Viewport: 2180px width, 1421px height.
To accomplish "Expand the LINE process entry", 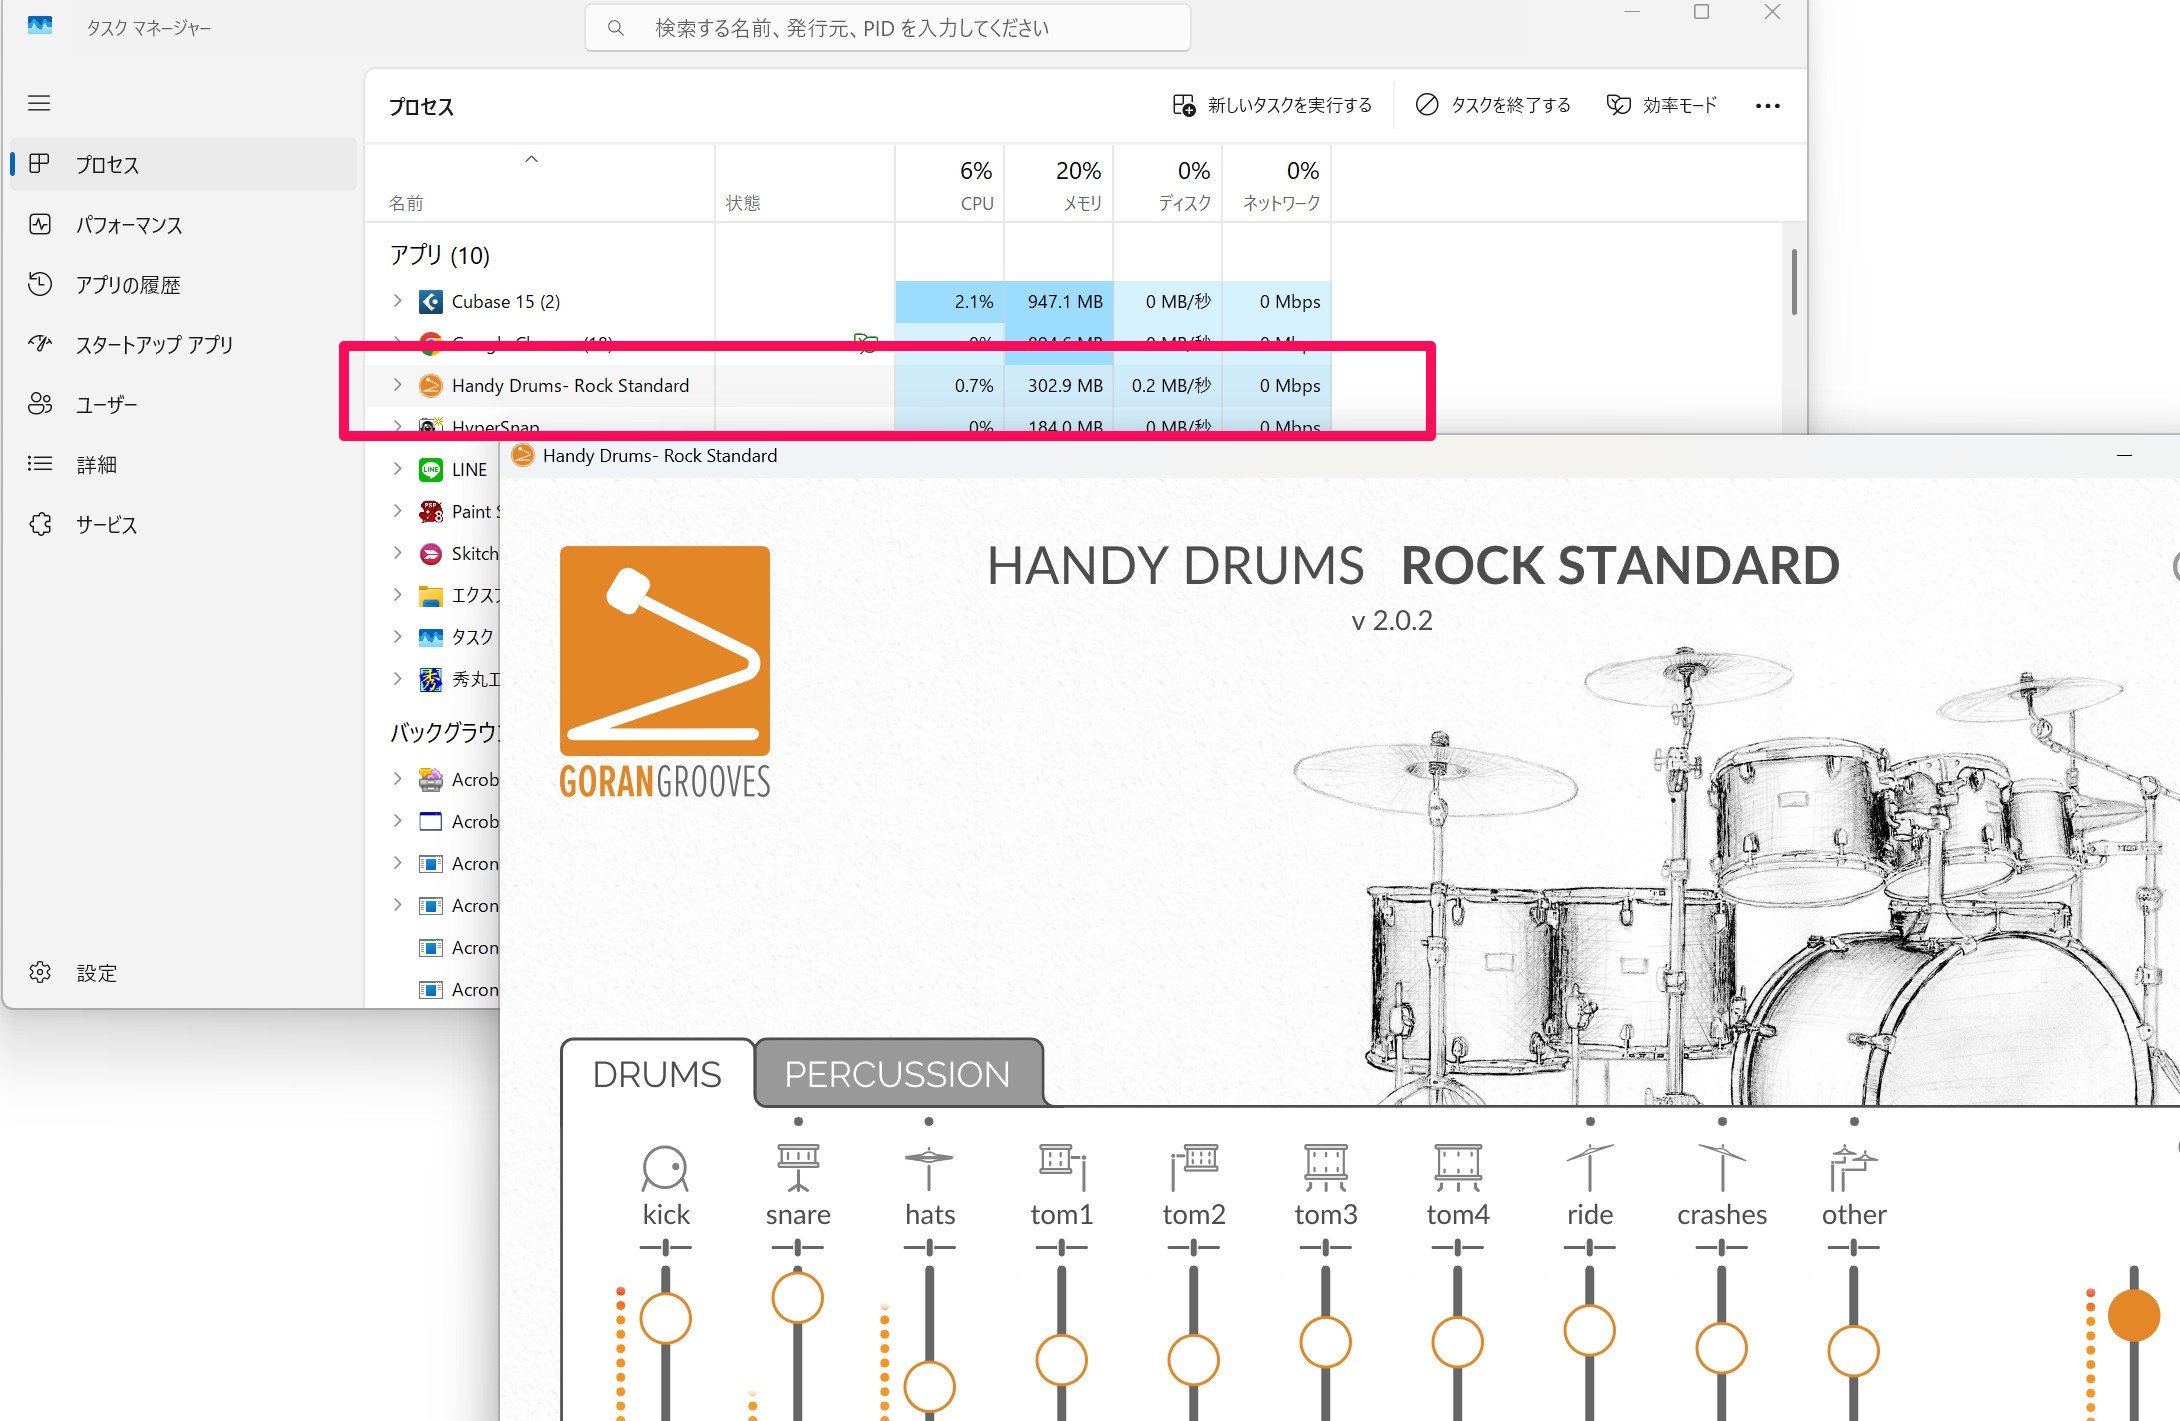I will (x=397, y=469).
